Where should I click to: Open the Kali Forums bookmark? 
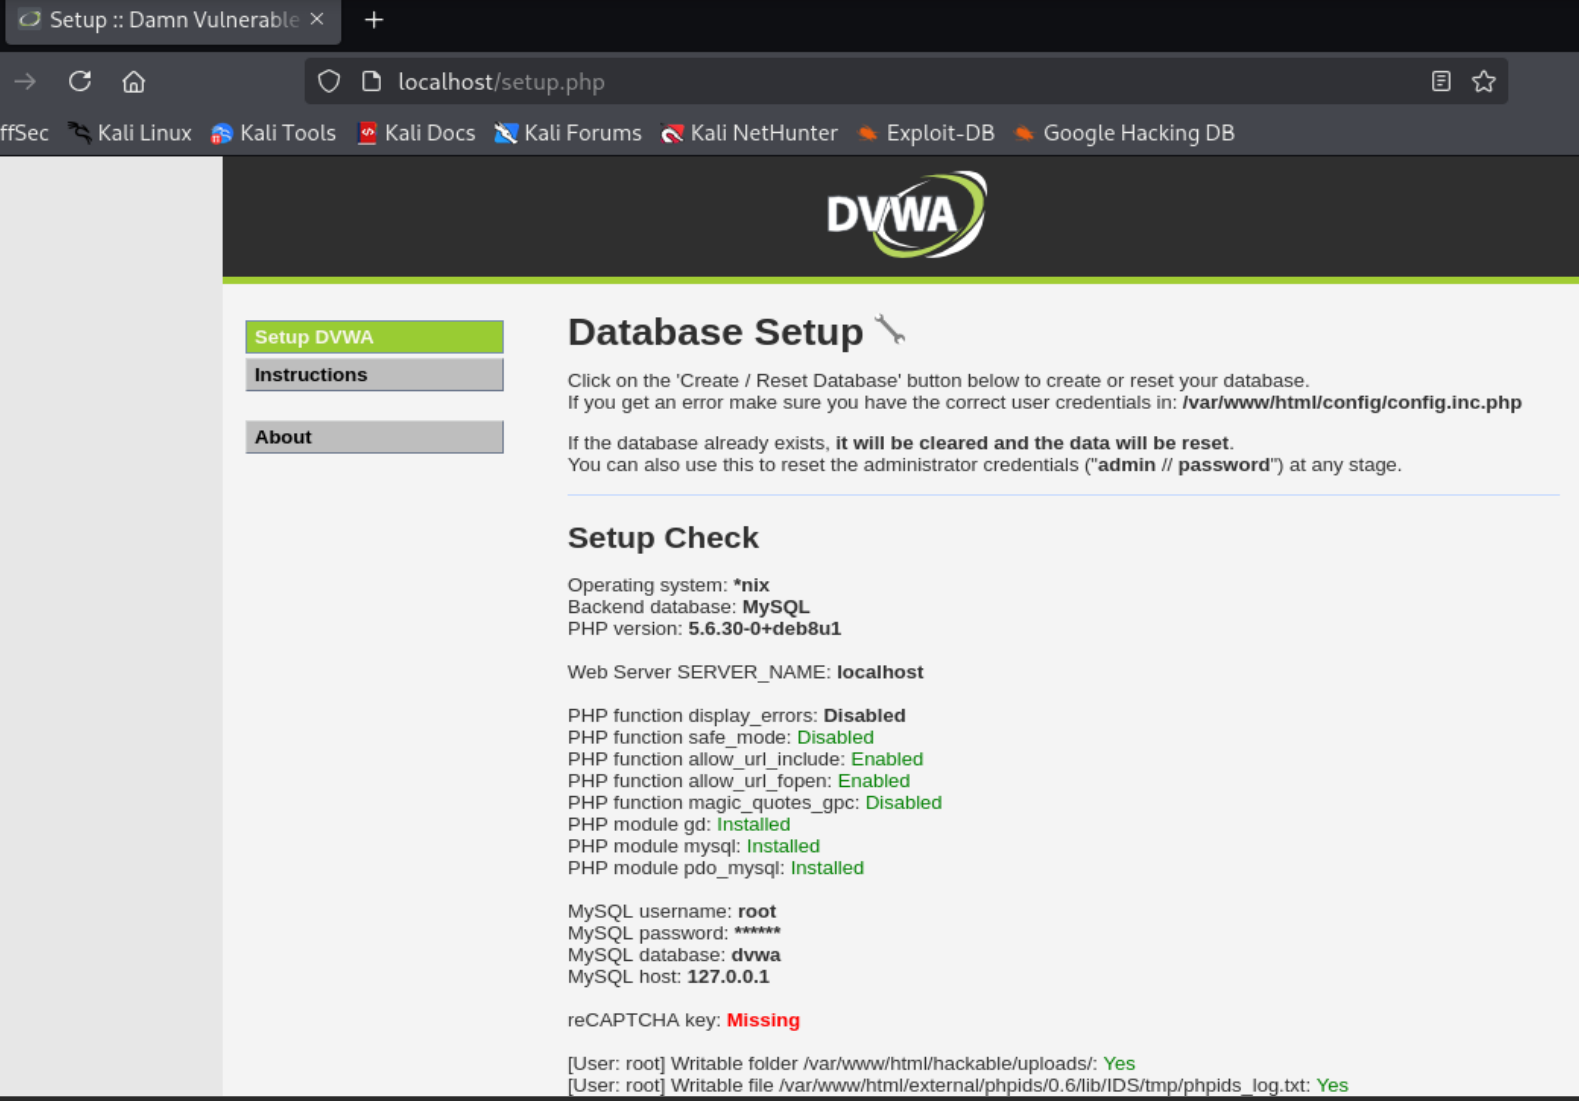click(x=568, y=133)
